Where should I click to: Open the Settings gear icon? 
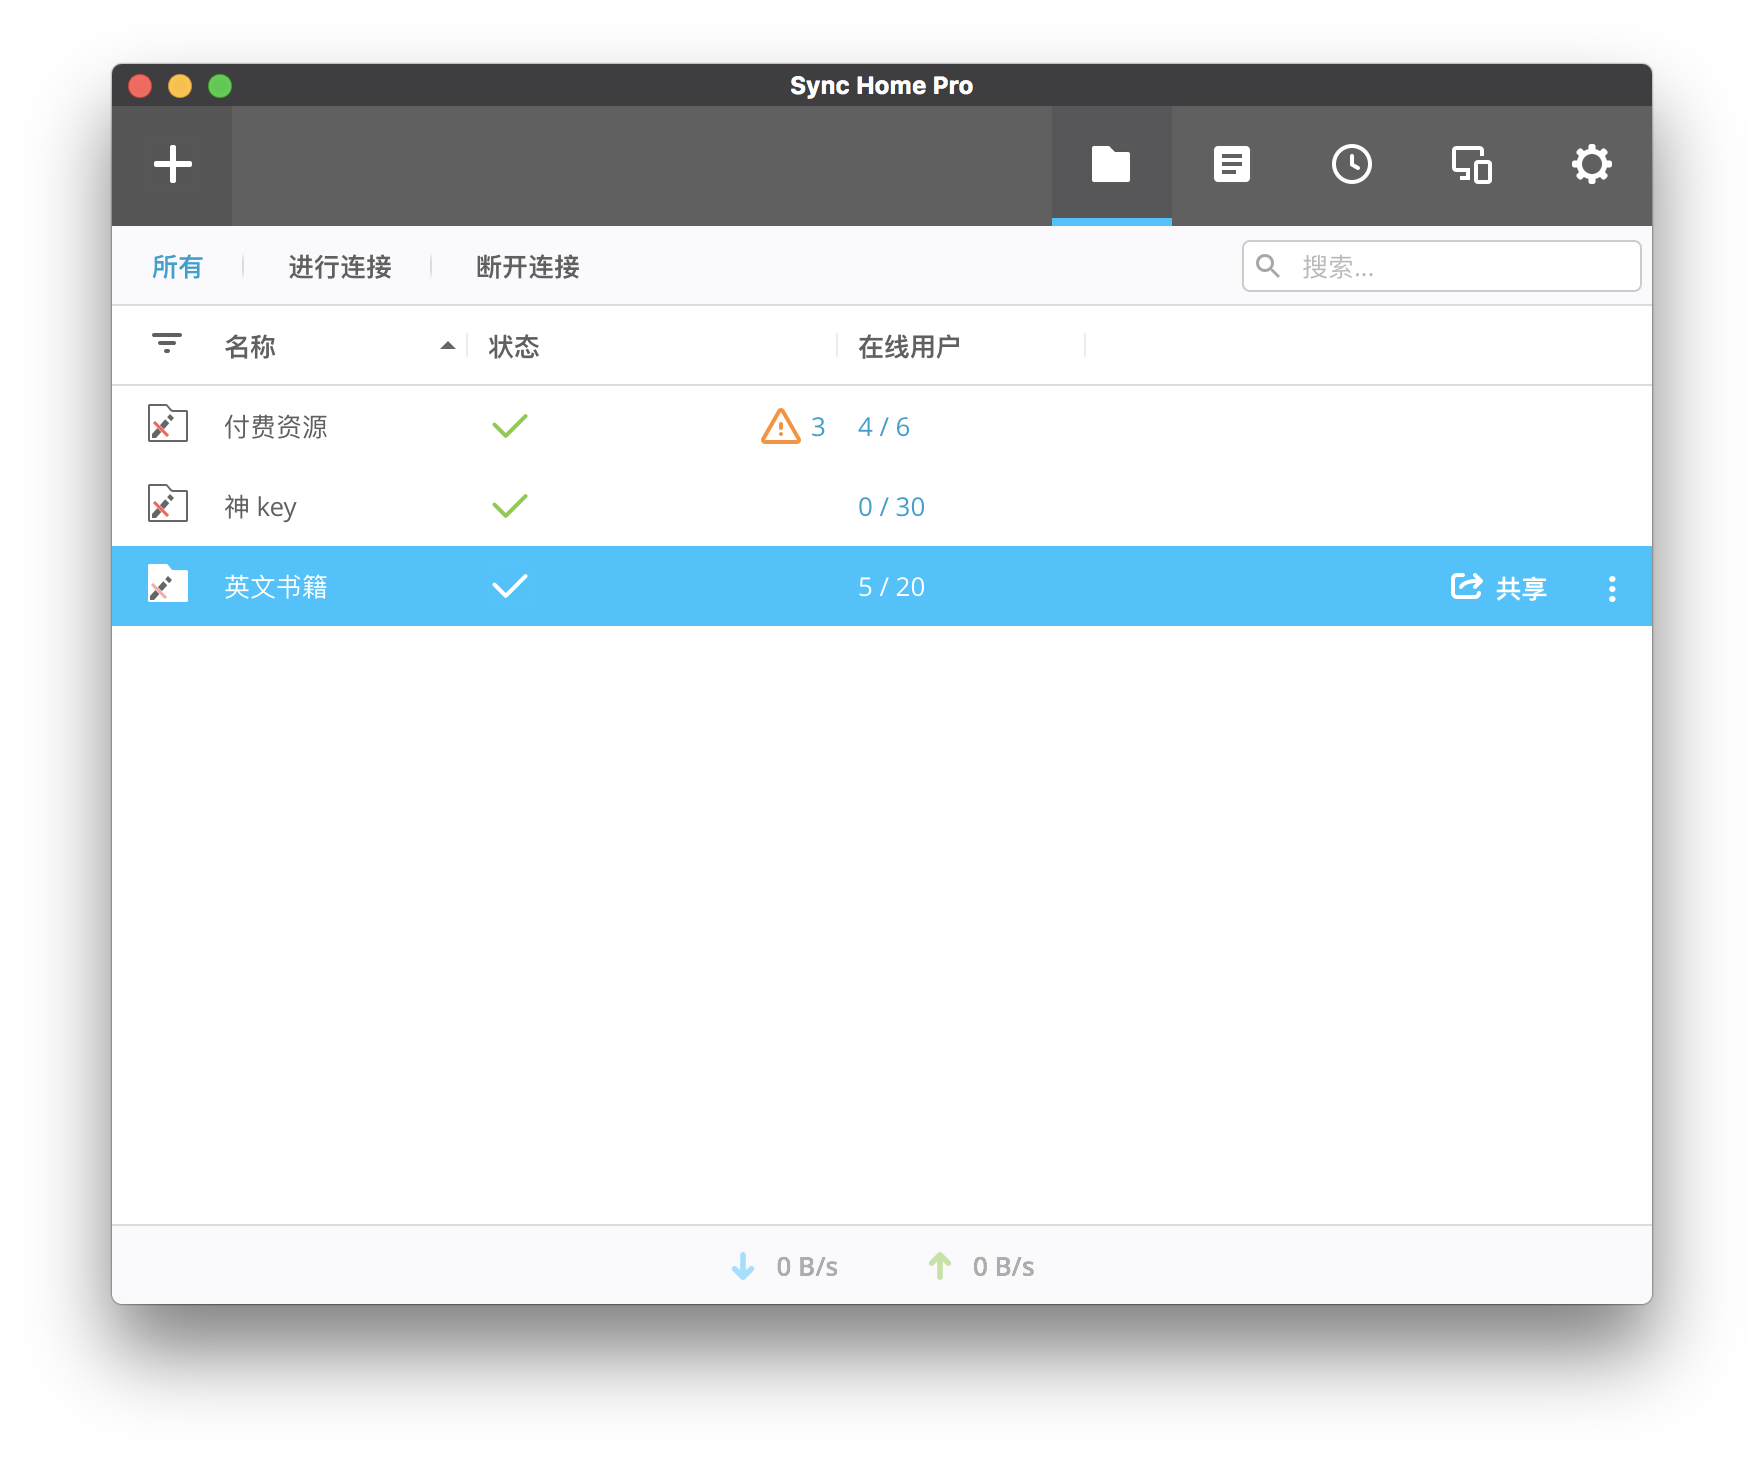tap(1591, 165)
